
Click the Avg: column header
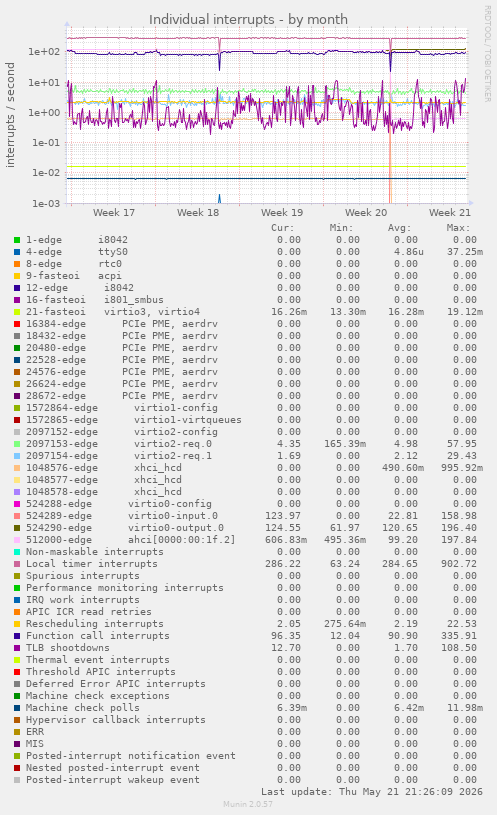[x=399, y=228]
